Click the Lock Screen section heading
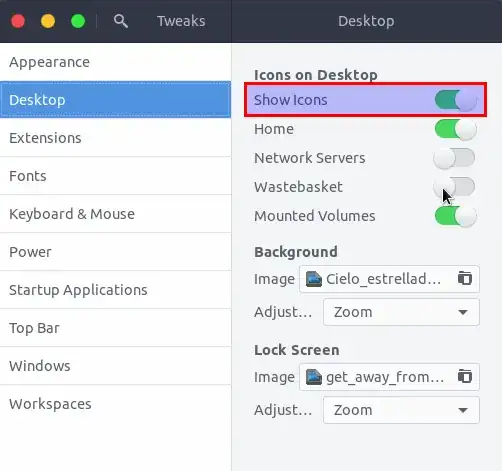This screenshot has width=503, height=471. click(x=297, y=350)
